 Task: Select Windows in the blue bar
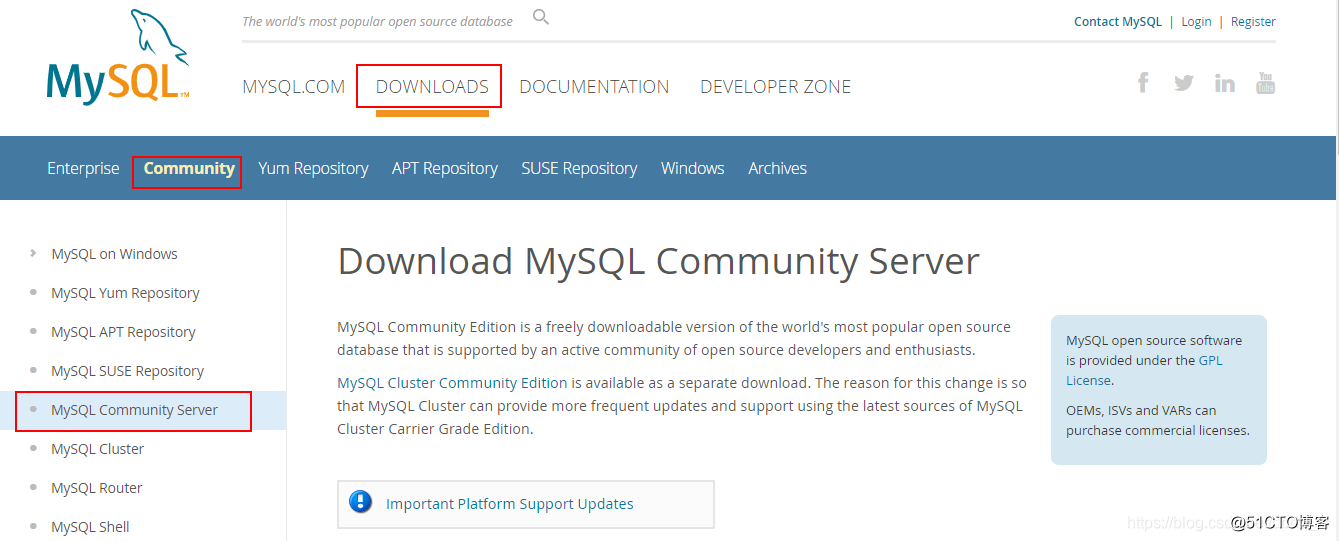coord(693,168)
